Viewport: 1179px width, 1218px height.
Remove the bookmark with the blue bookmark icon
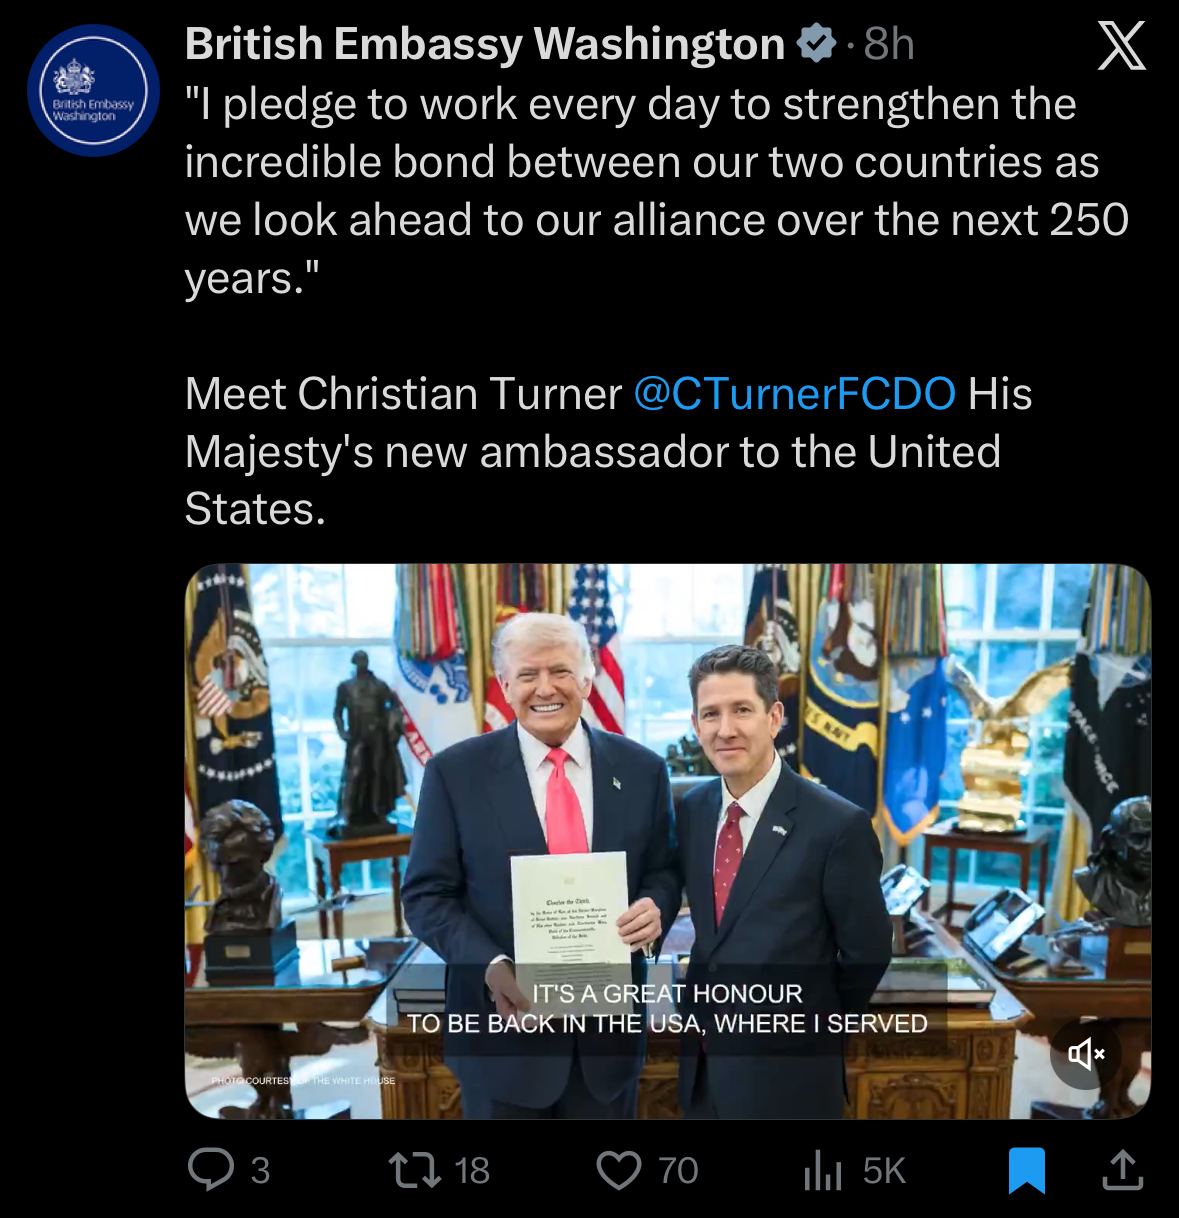pos(1026,1170)
